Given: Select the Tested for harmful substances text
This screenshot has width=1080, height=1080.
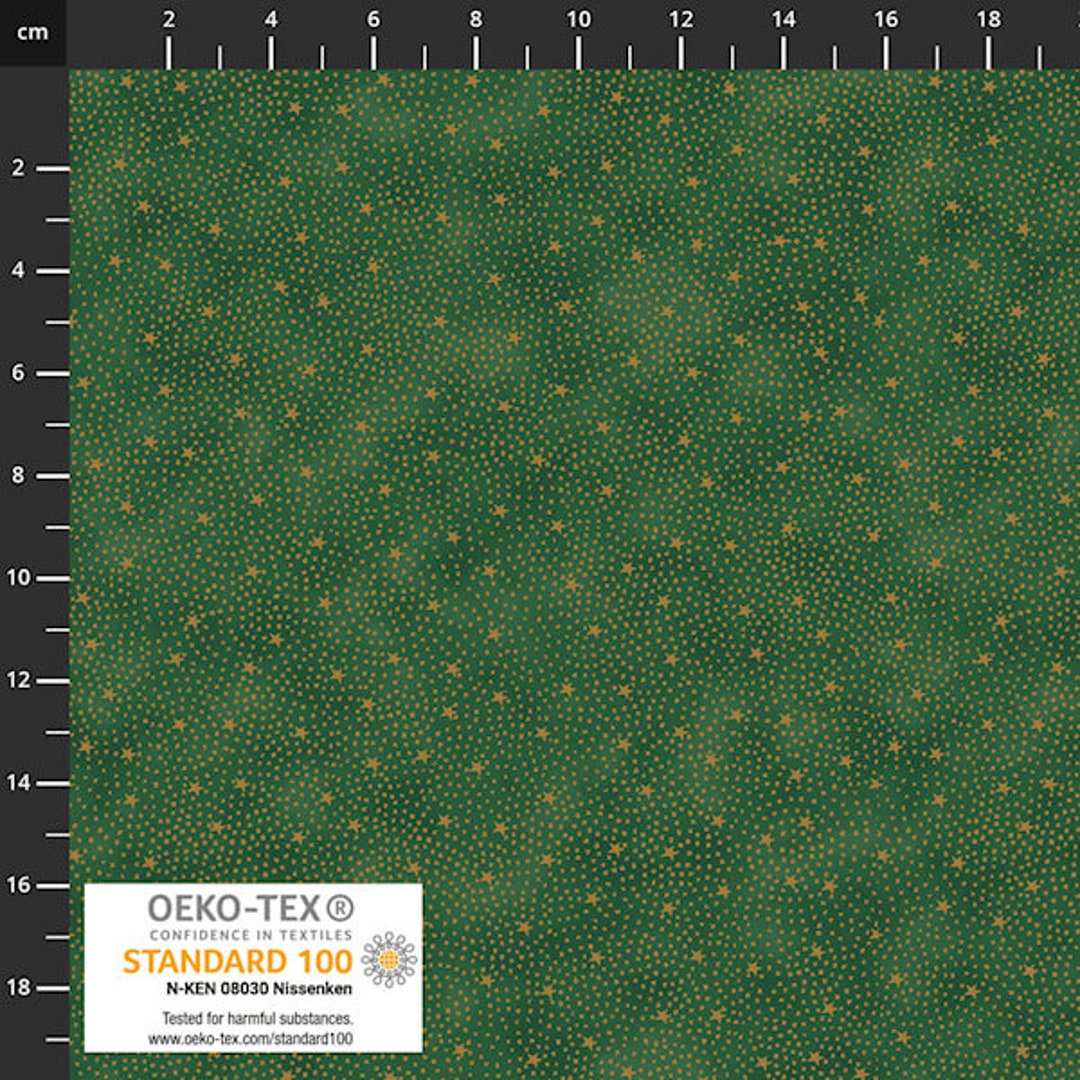Looking at the screenshot, I should [258, 1016].
